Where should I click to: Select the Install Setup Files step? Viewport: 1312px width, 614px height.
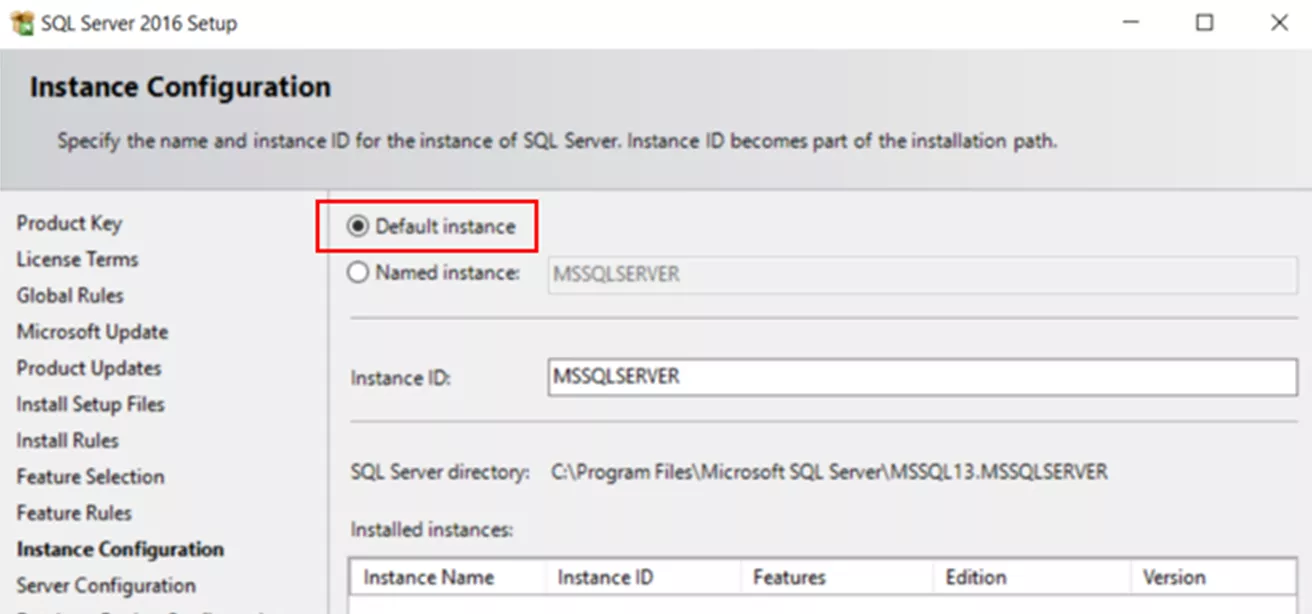(x=90, y=404)
